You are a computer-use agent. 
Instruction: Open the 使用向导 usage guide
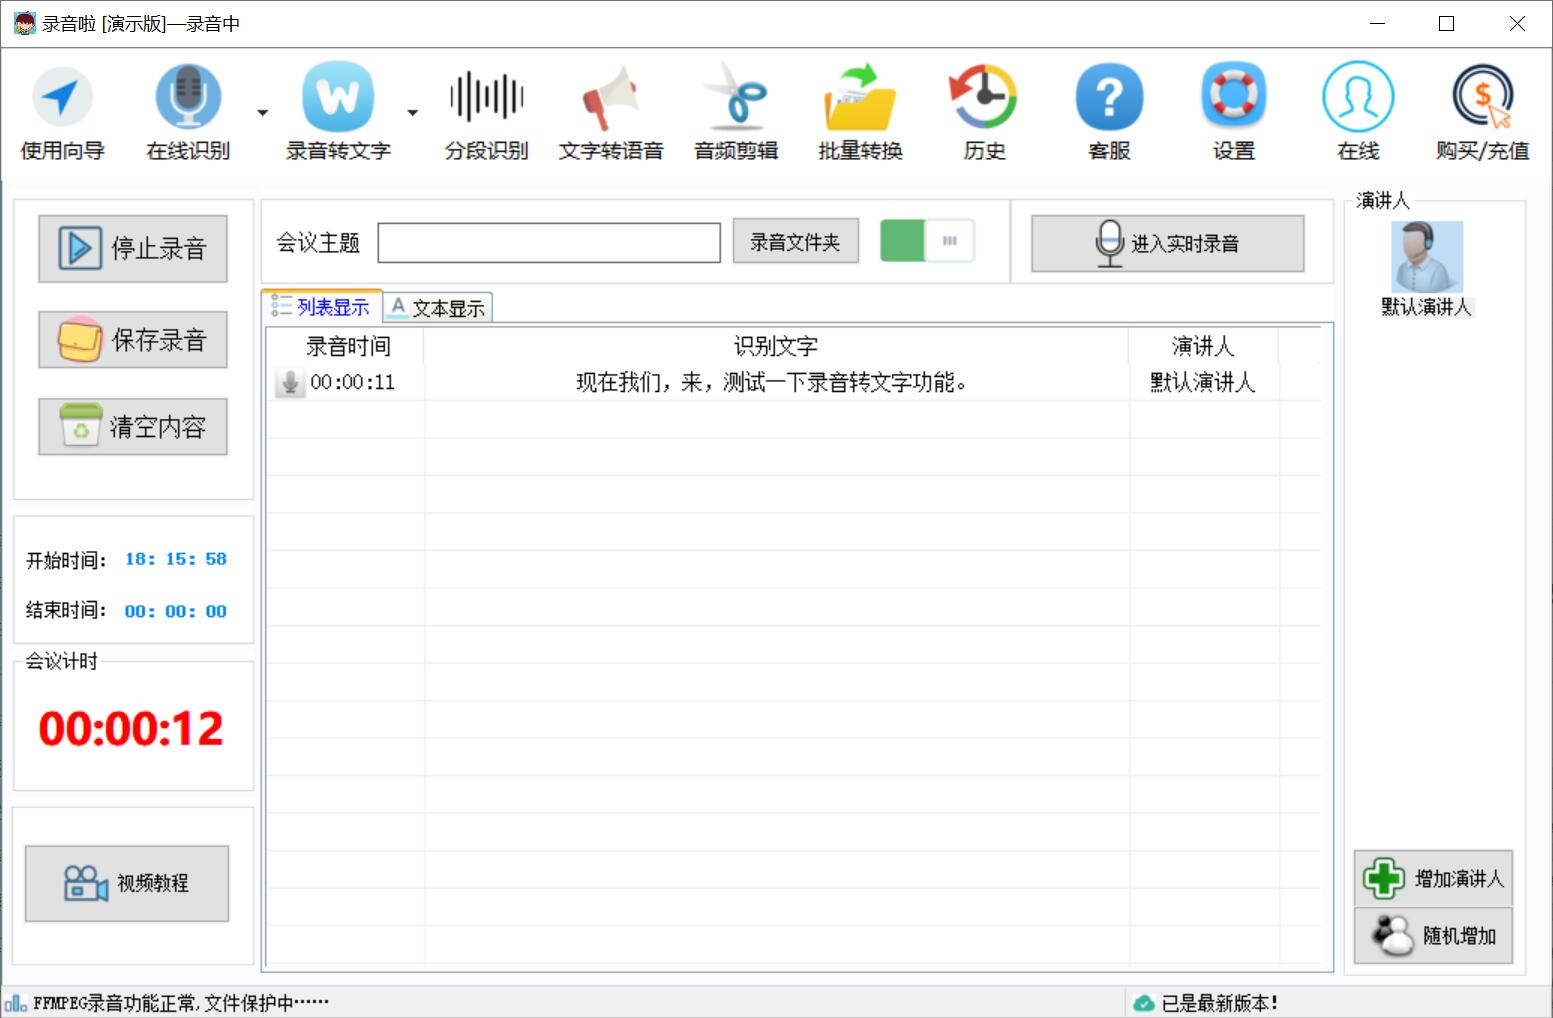(62, 112)
